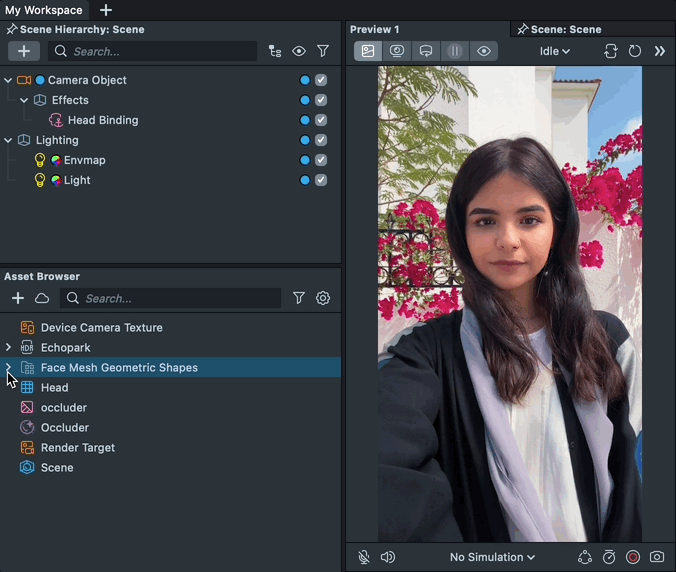Click the hierarchy tree view icon
Image resolution: width=676 pixels, height=572 pixels.
(275, 51)
